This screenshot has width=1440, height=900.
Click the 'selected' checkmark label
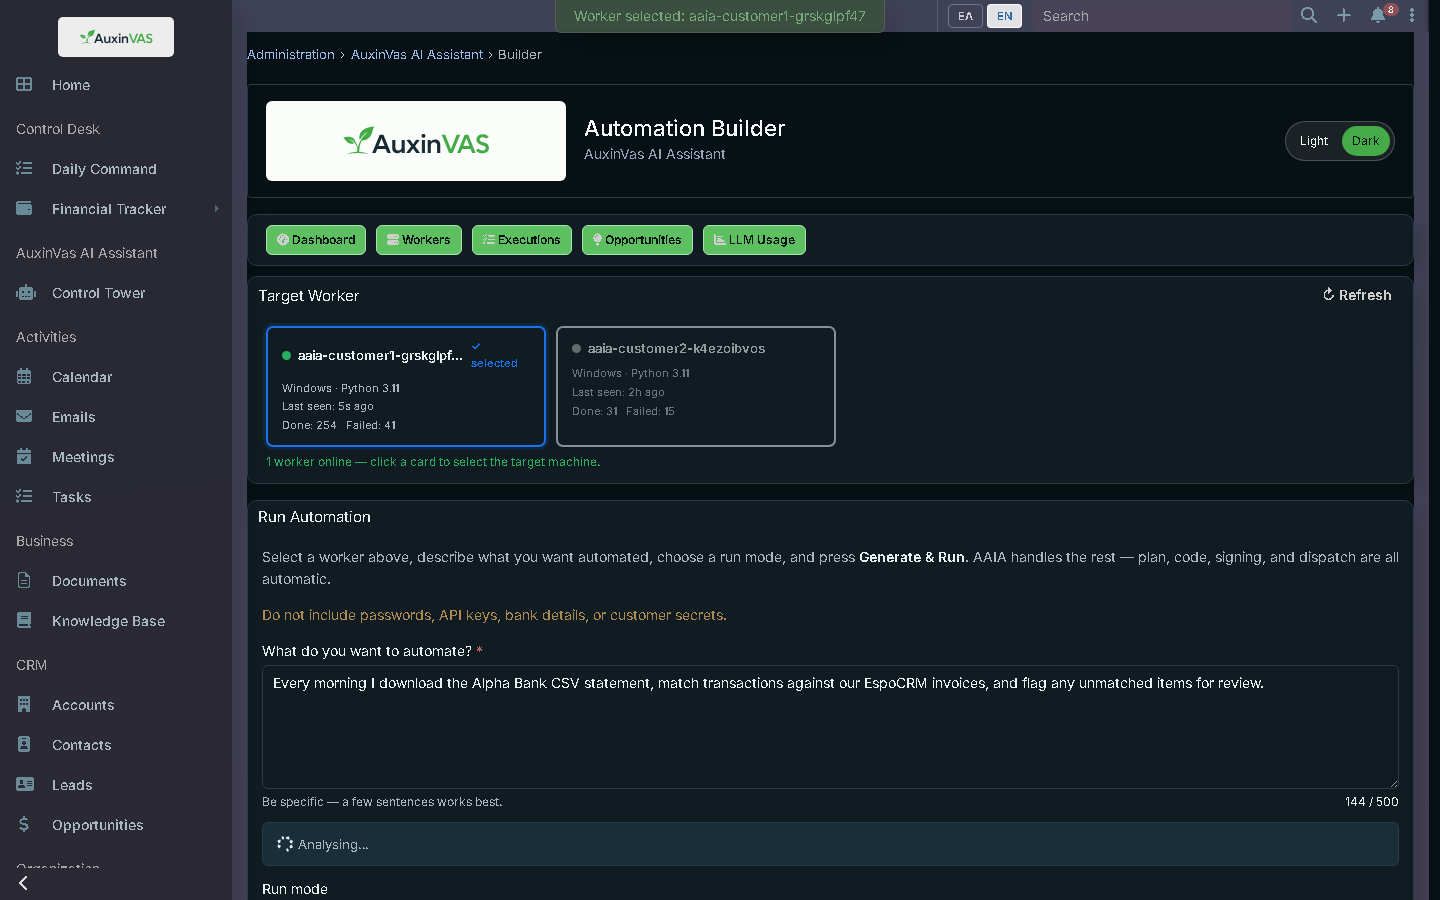494,356
